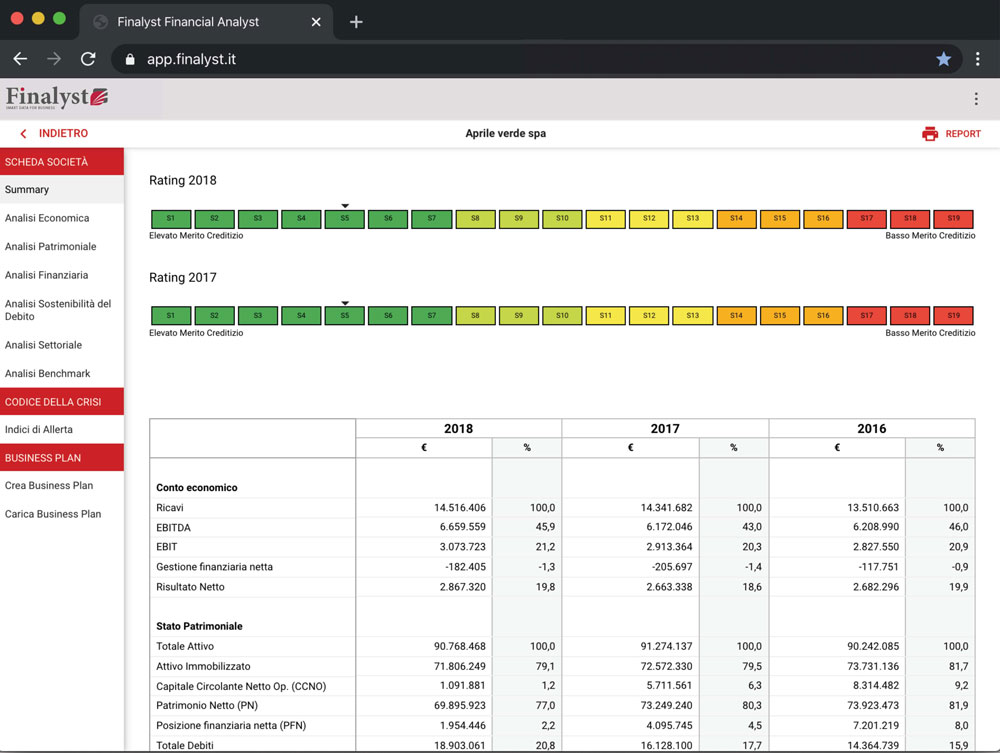The height and width of the screenshot is (753, 1000).
Task: Click Crea Business Plan
Action: [49, 485]
